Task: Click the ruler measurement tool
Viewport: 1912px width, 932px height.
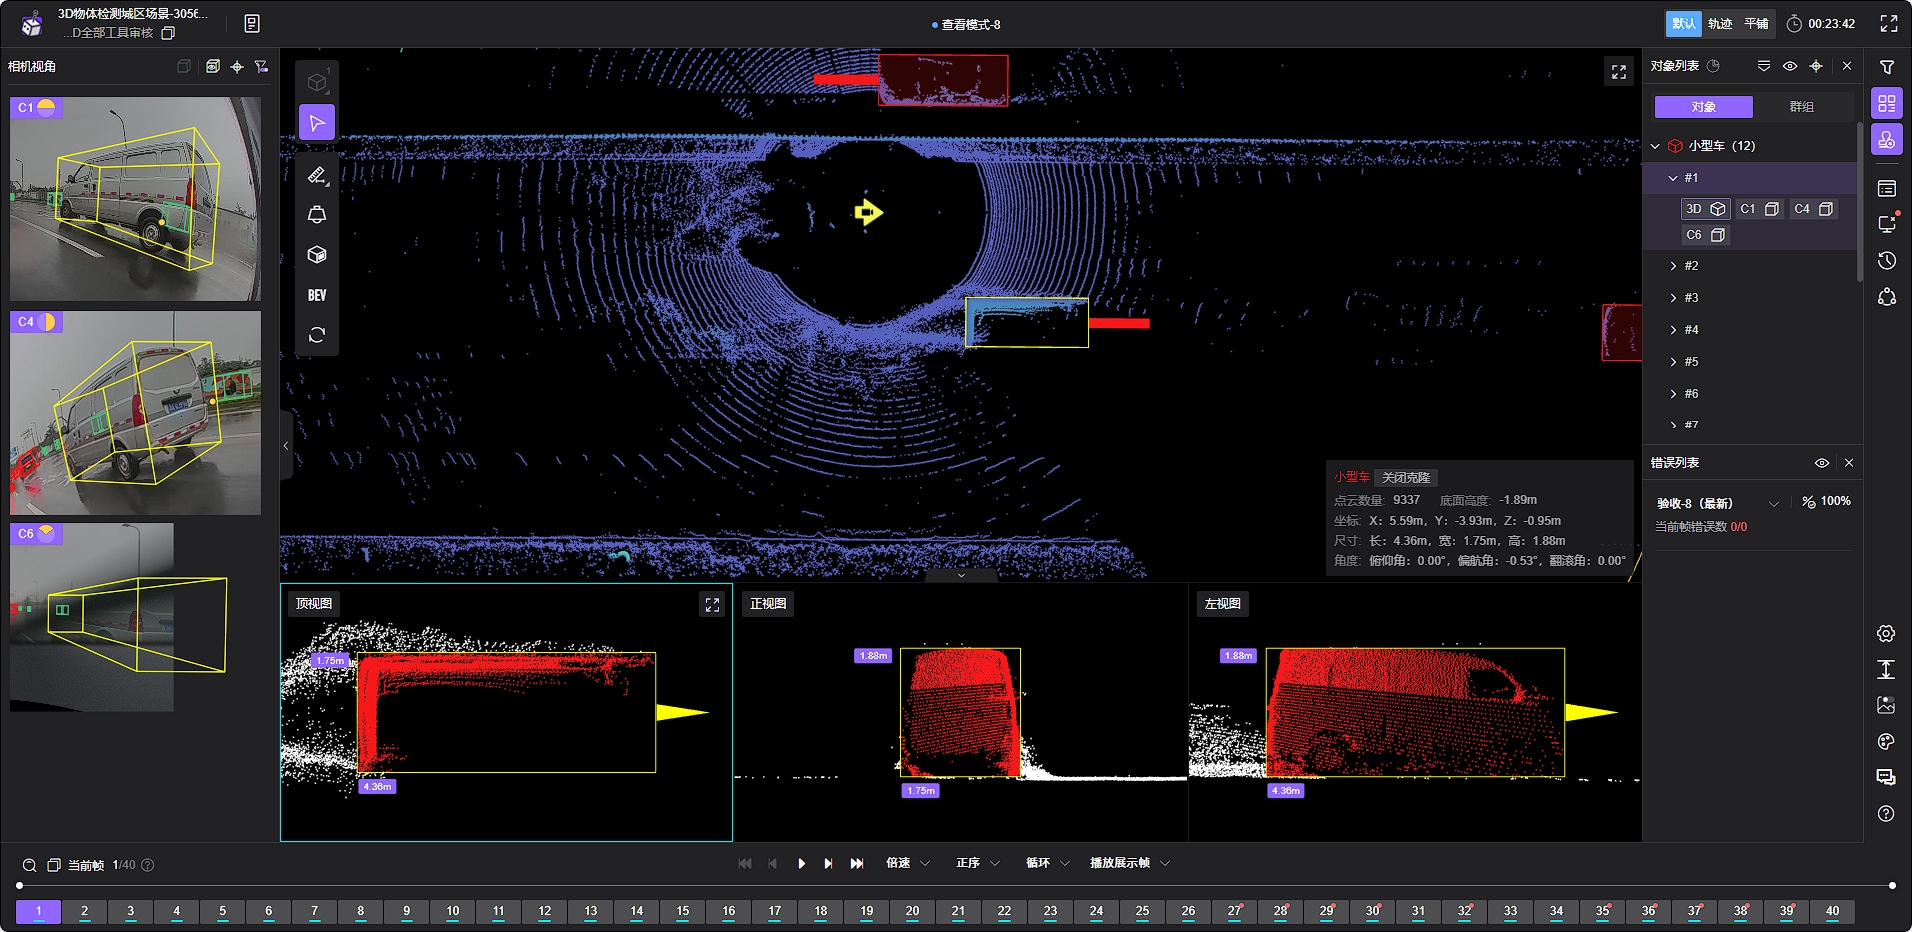Action: point(317,176)
